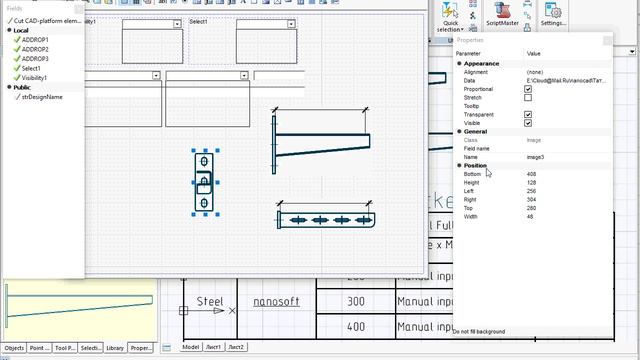
Task: Switch to the Selecti... panel tab
Action: pos(90,348)
